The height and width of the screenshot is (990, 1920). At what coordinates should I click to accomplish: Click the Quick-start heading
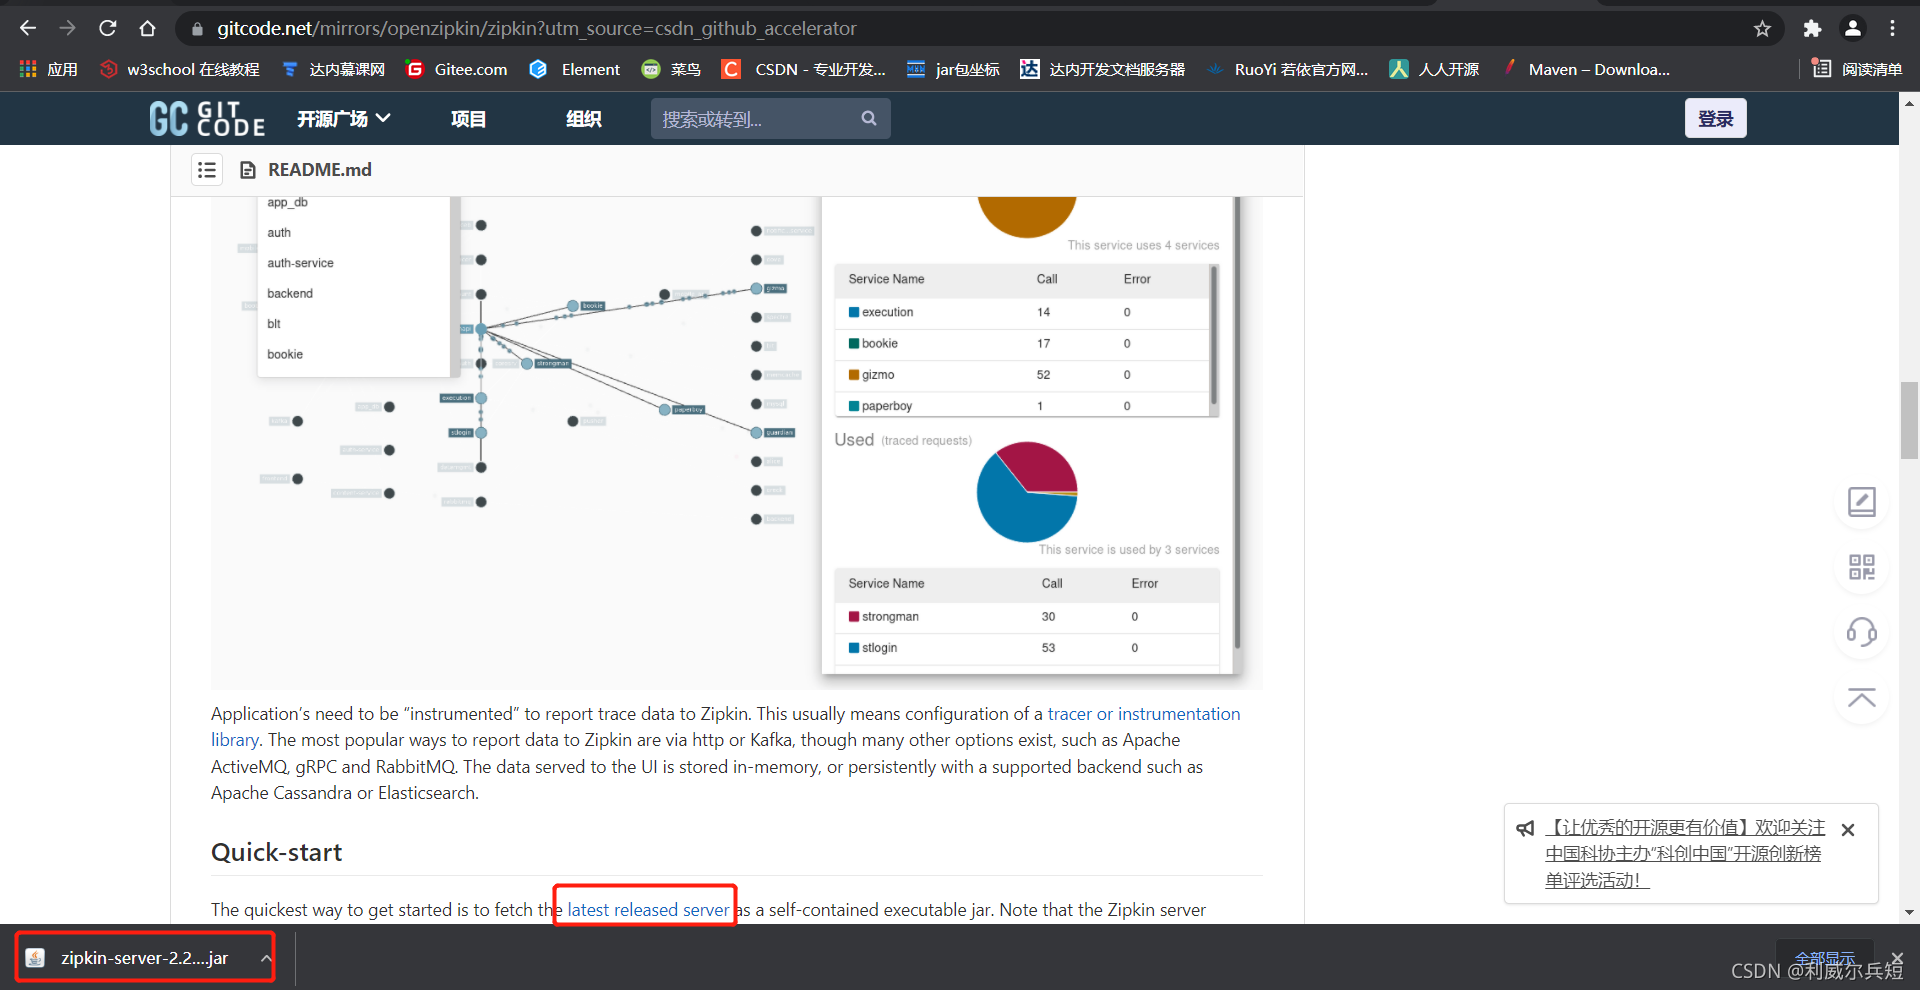pos(276,852)
